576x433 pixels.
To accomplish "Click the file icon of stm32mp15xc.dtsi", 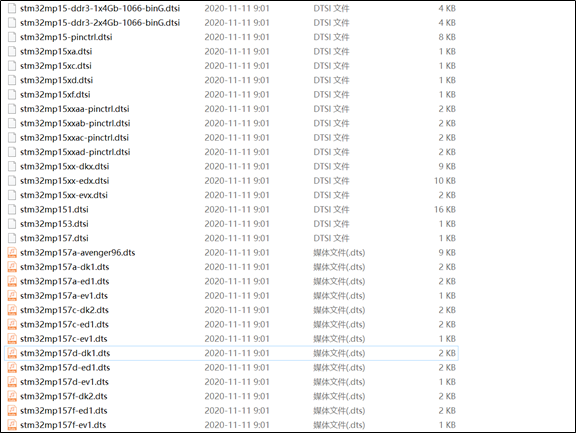I will 12,66.
